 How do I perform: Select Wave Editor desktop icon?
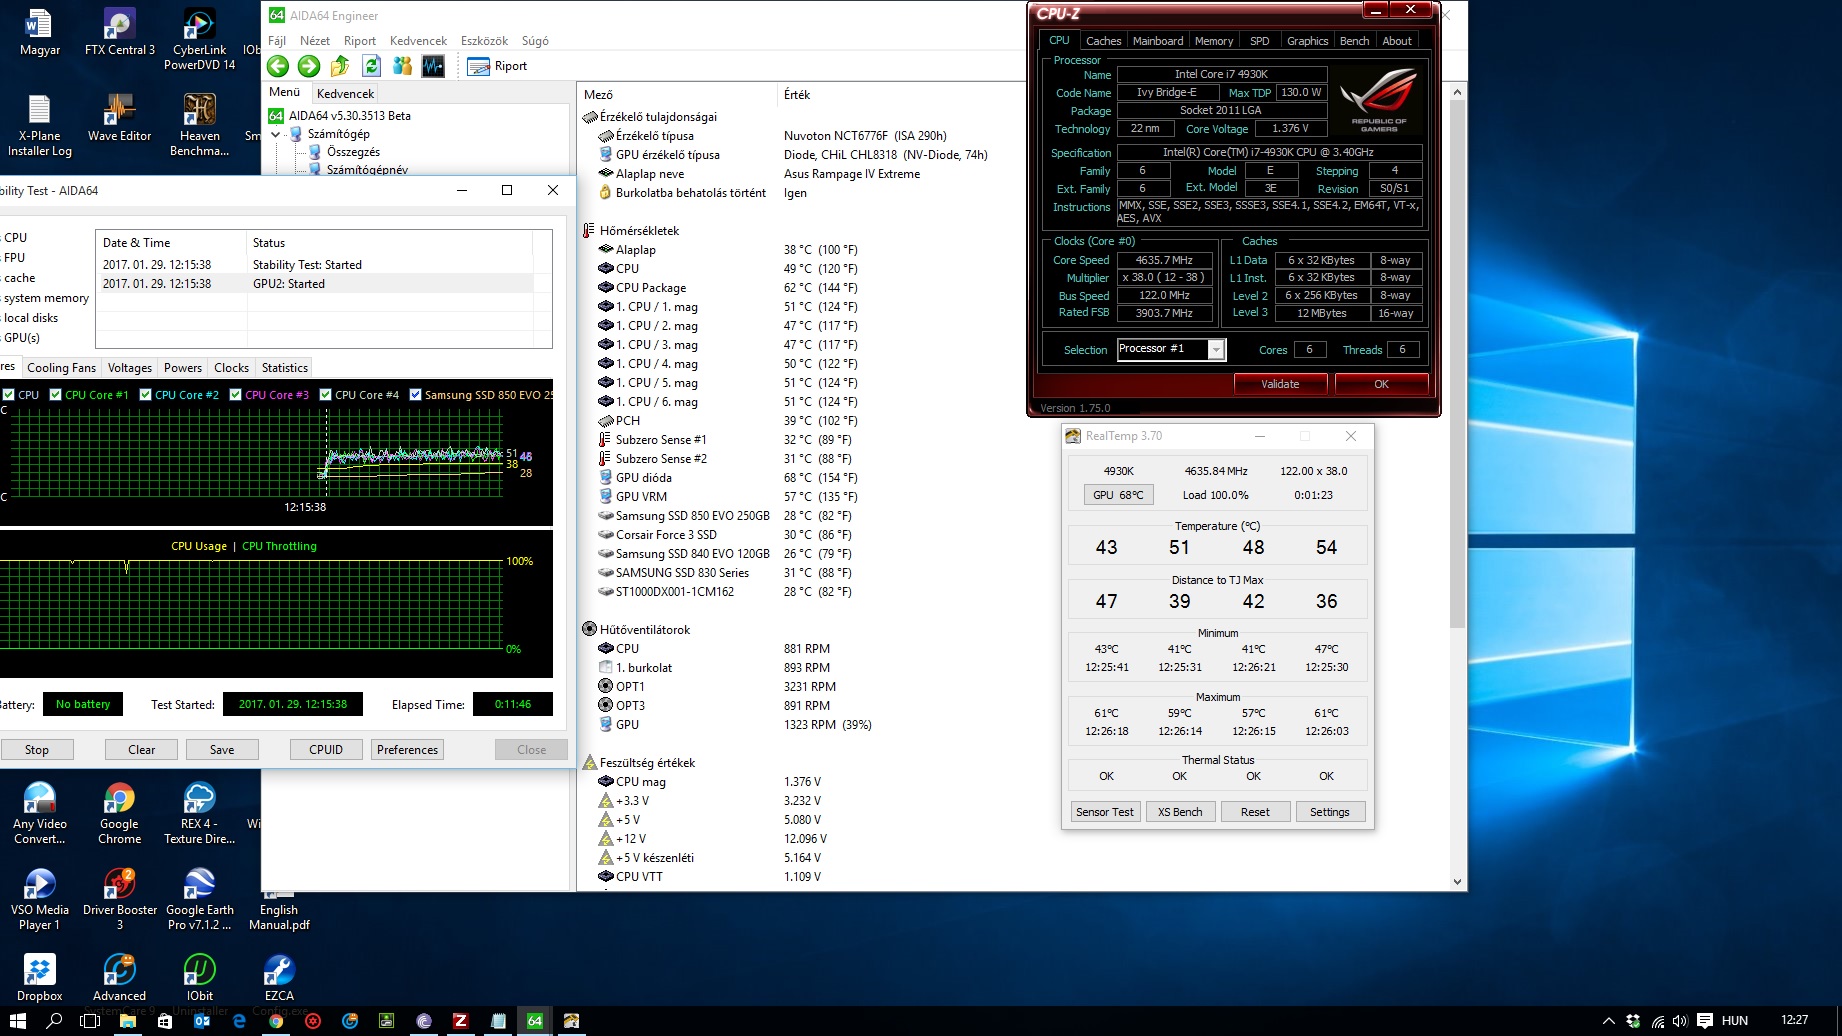(x=119, y=118)
